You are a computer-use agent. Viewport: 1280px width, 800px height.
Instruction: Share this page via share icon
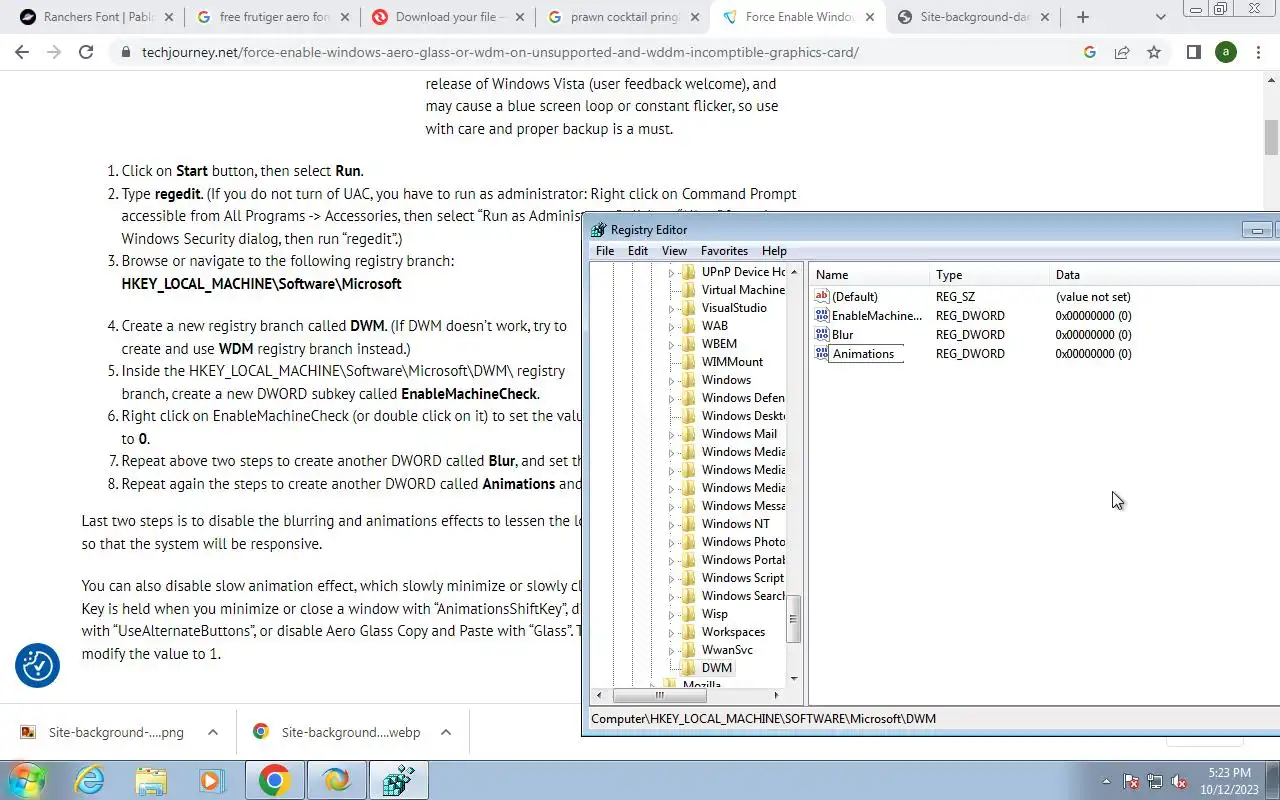coord(1122,52)
